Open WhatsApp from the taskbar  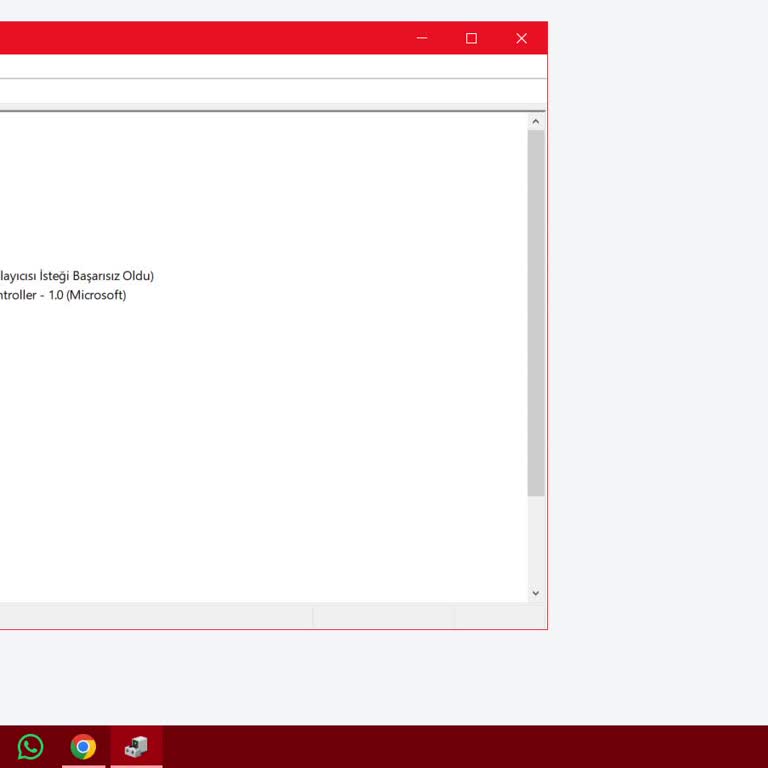point(30,746)
